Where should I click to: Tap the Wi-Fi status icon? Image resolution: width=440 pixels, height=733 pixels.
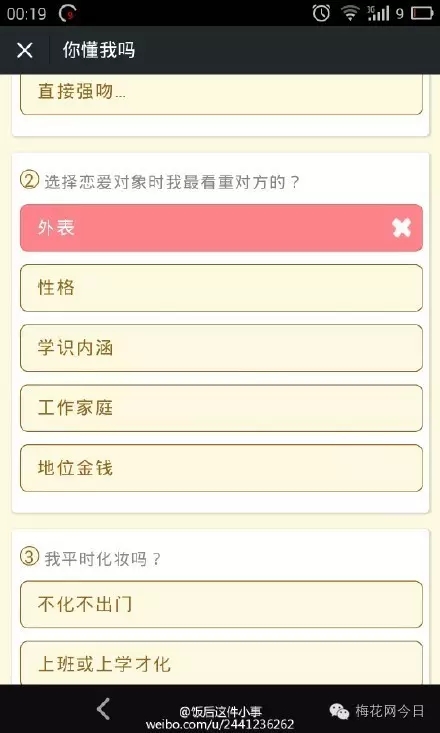[x=350, y=13]
